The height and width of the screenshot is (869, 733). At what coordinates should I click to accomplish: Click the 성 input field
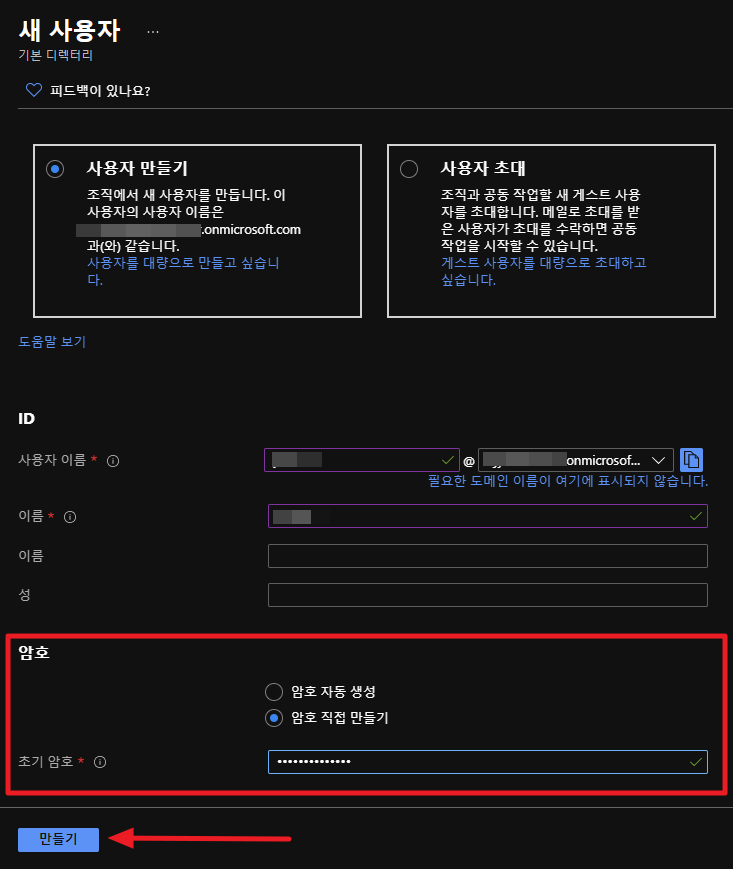point(487,595)
